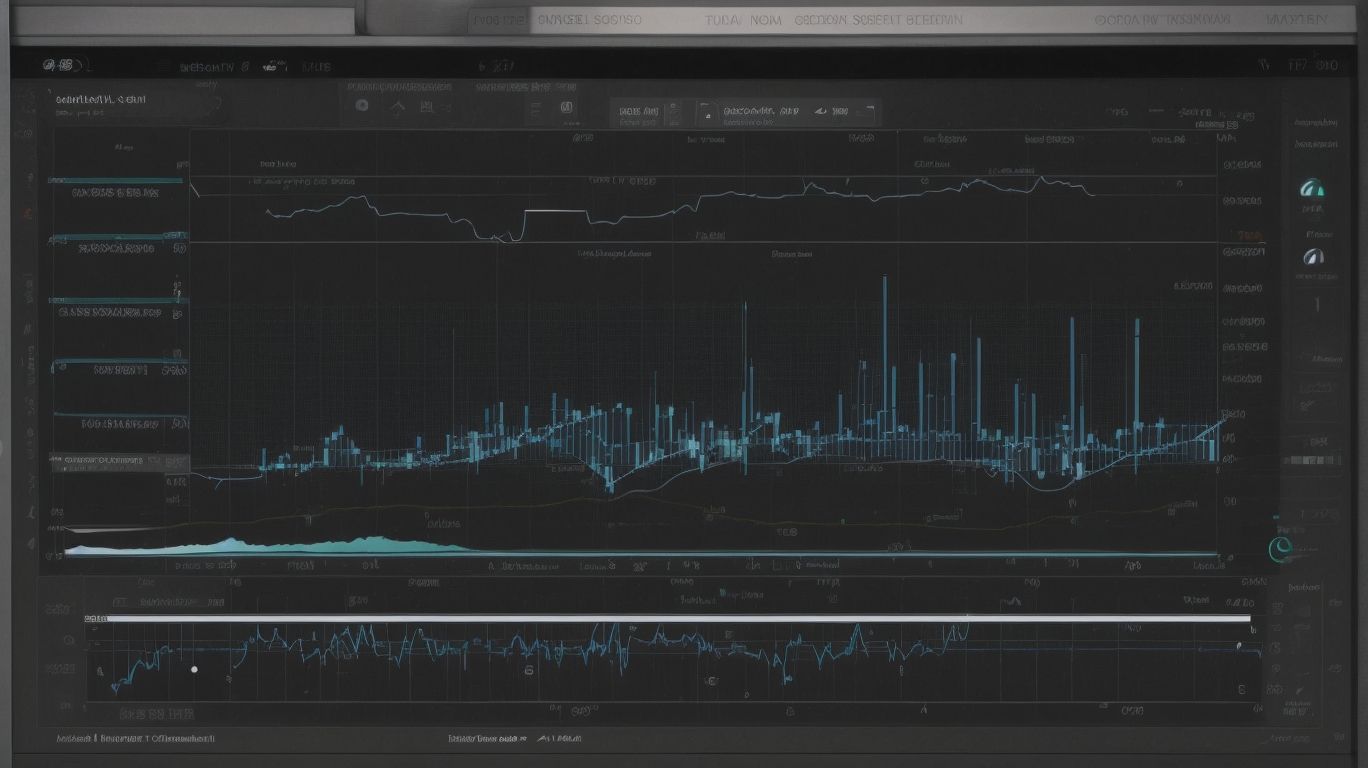Click the round record icon in the chart toolbar

tap(362, 106)
